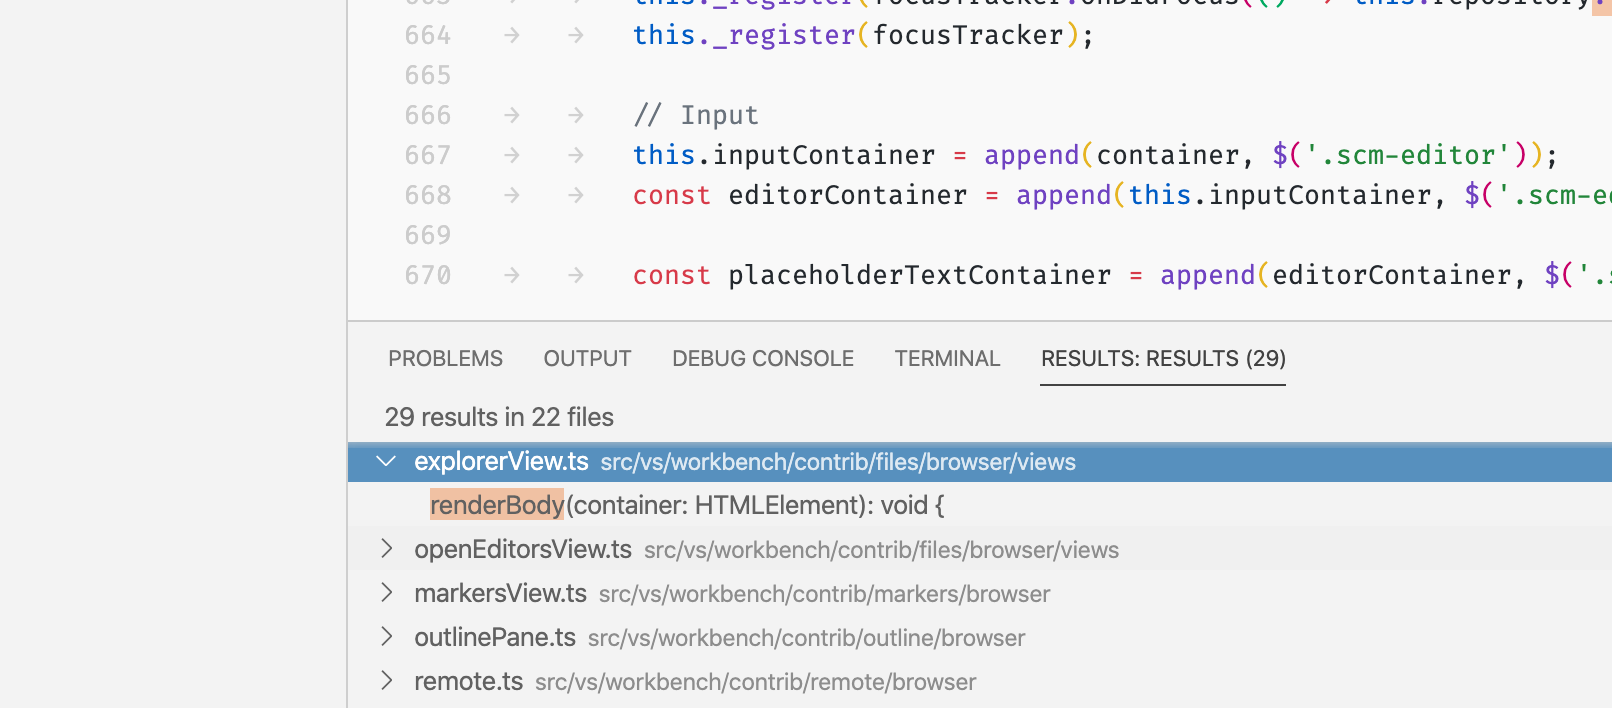Image resolution: width=1612 pixels, height=708 pixels.
Task: Click line number 667 in the editor
Action: 427,155
